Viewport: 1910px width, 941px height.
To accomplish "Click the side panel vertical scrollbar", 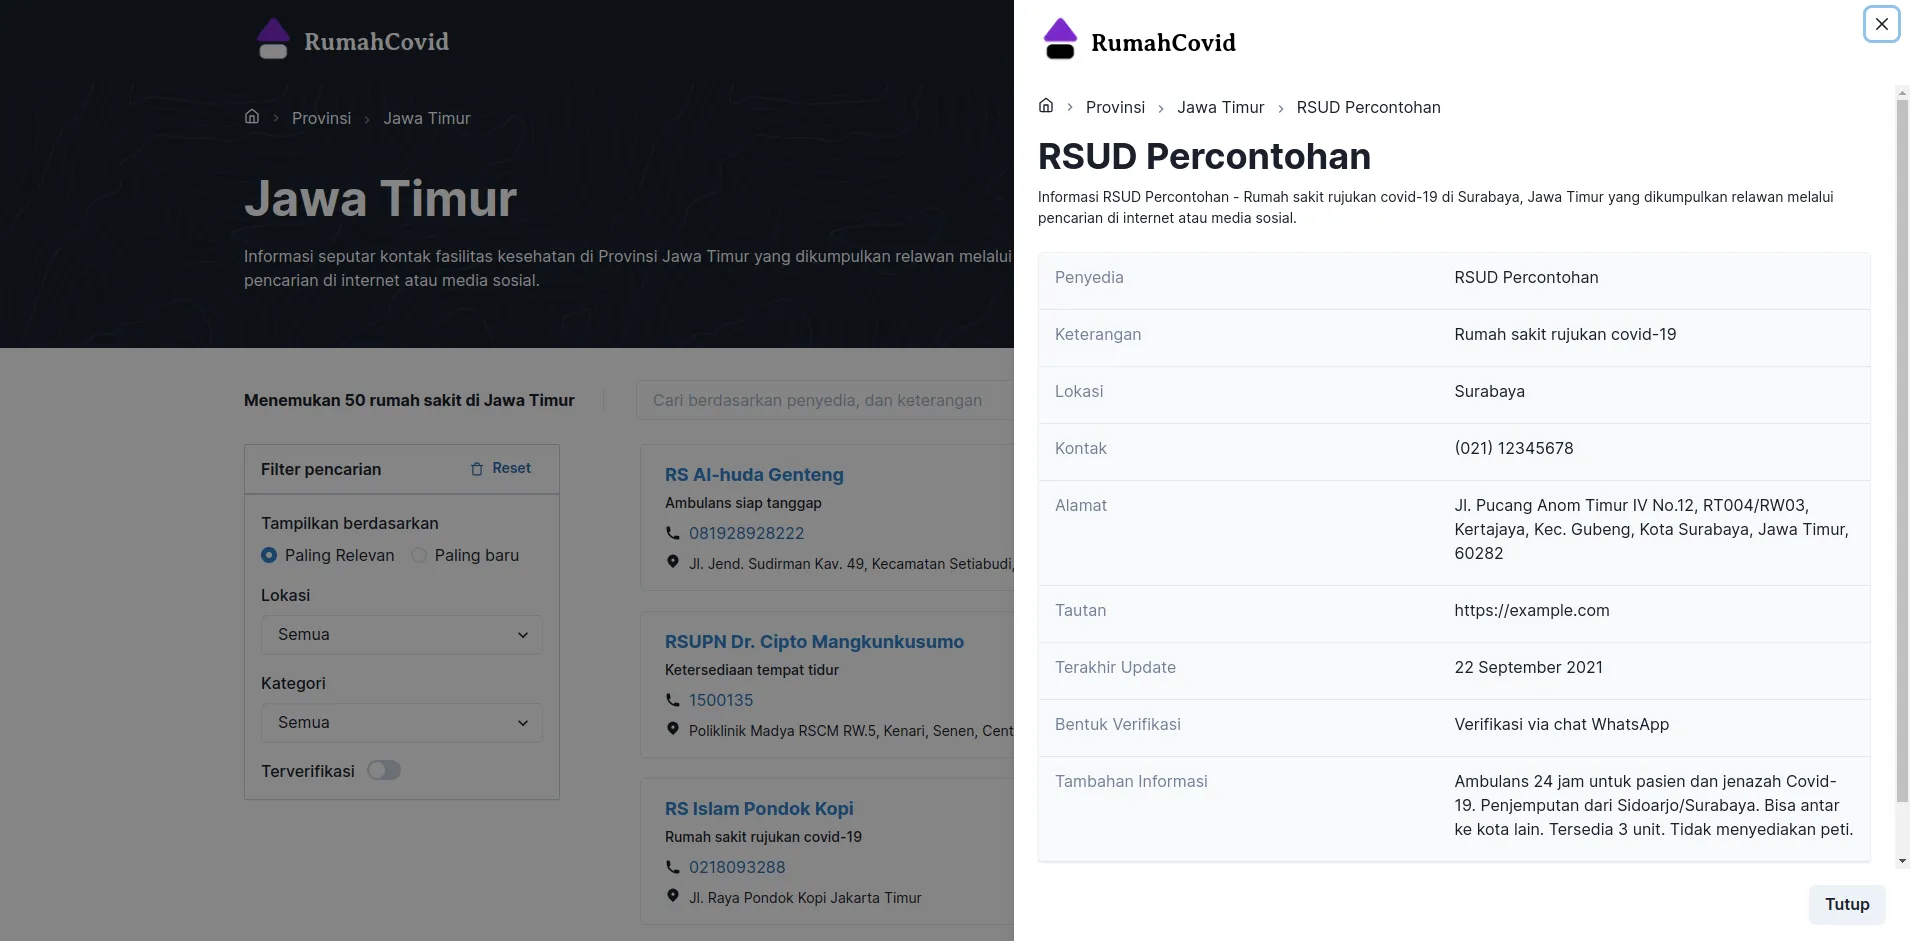I will click(x=1902, y=450).
